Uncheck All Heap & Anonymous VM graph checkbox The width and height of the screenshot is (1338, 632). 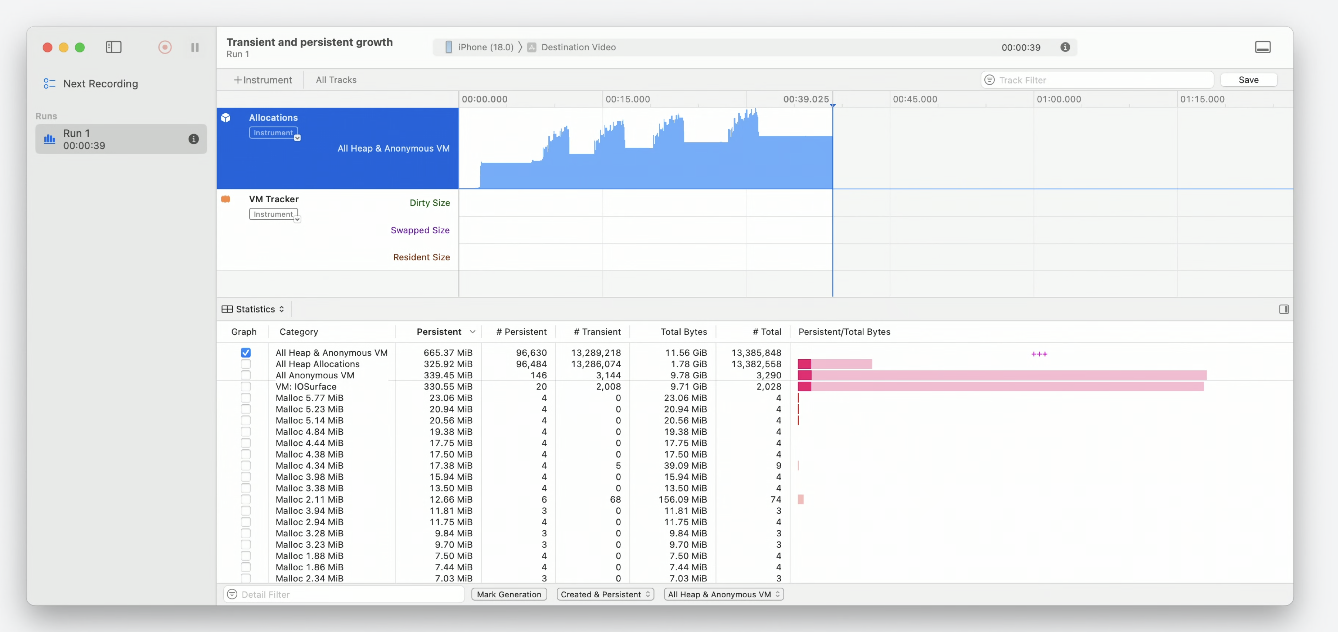point(246,353)
